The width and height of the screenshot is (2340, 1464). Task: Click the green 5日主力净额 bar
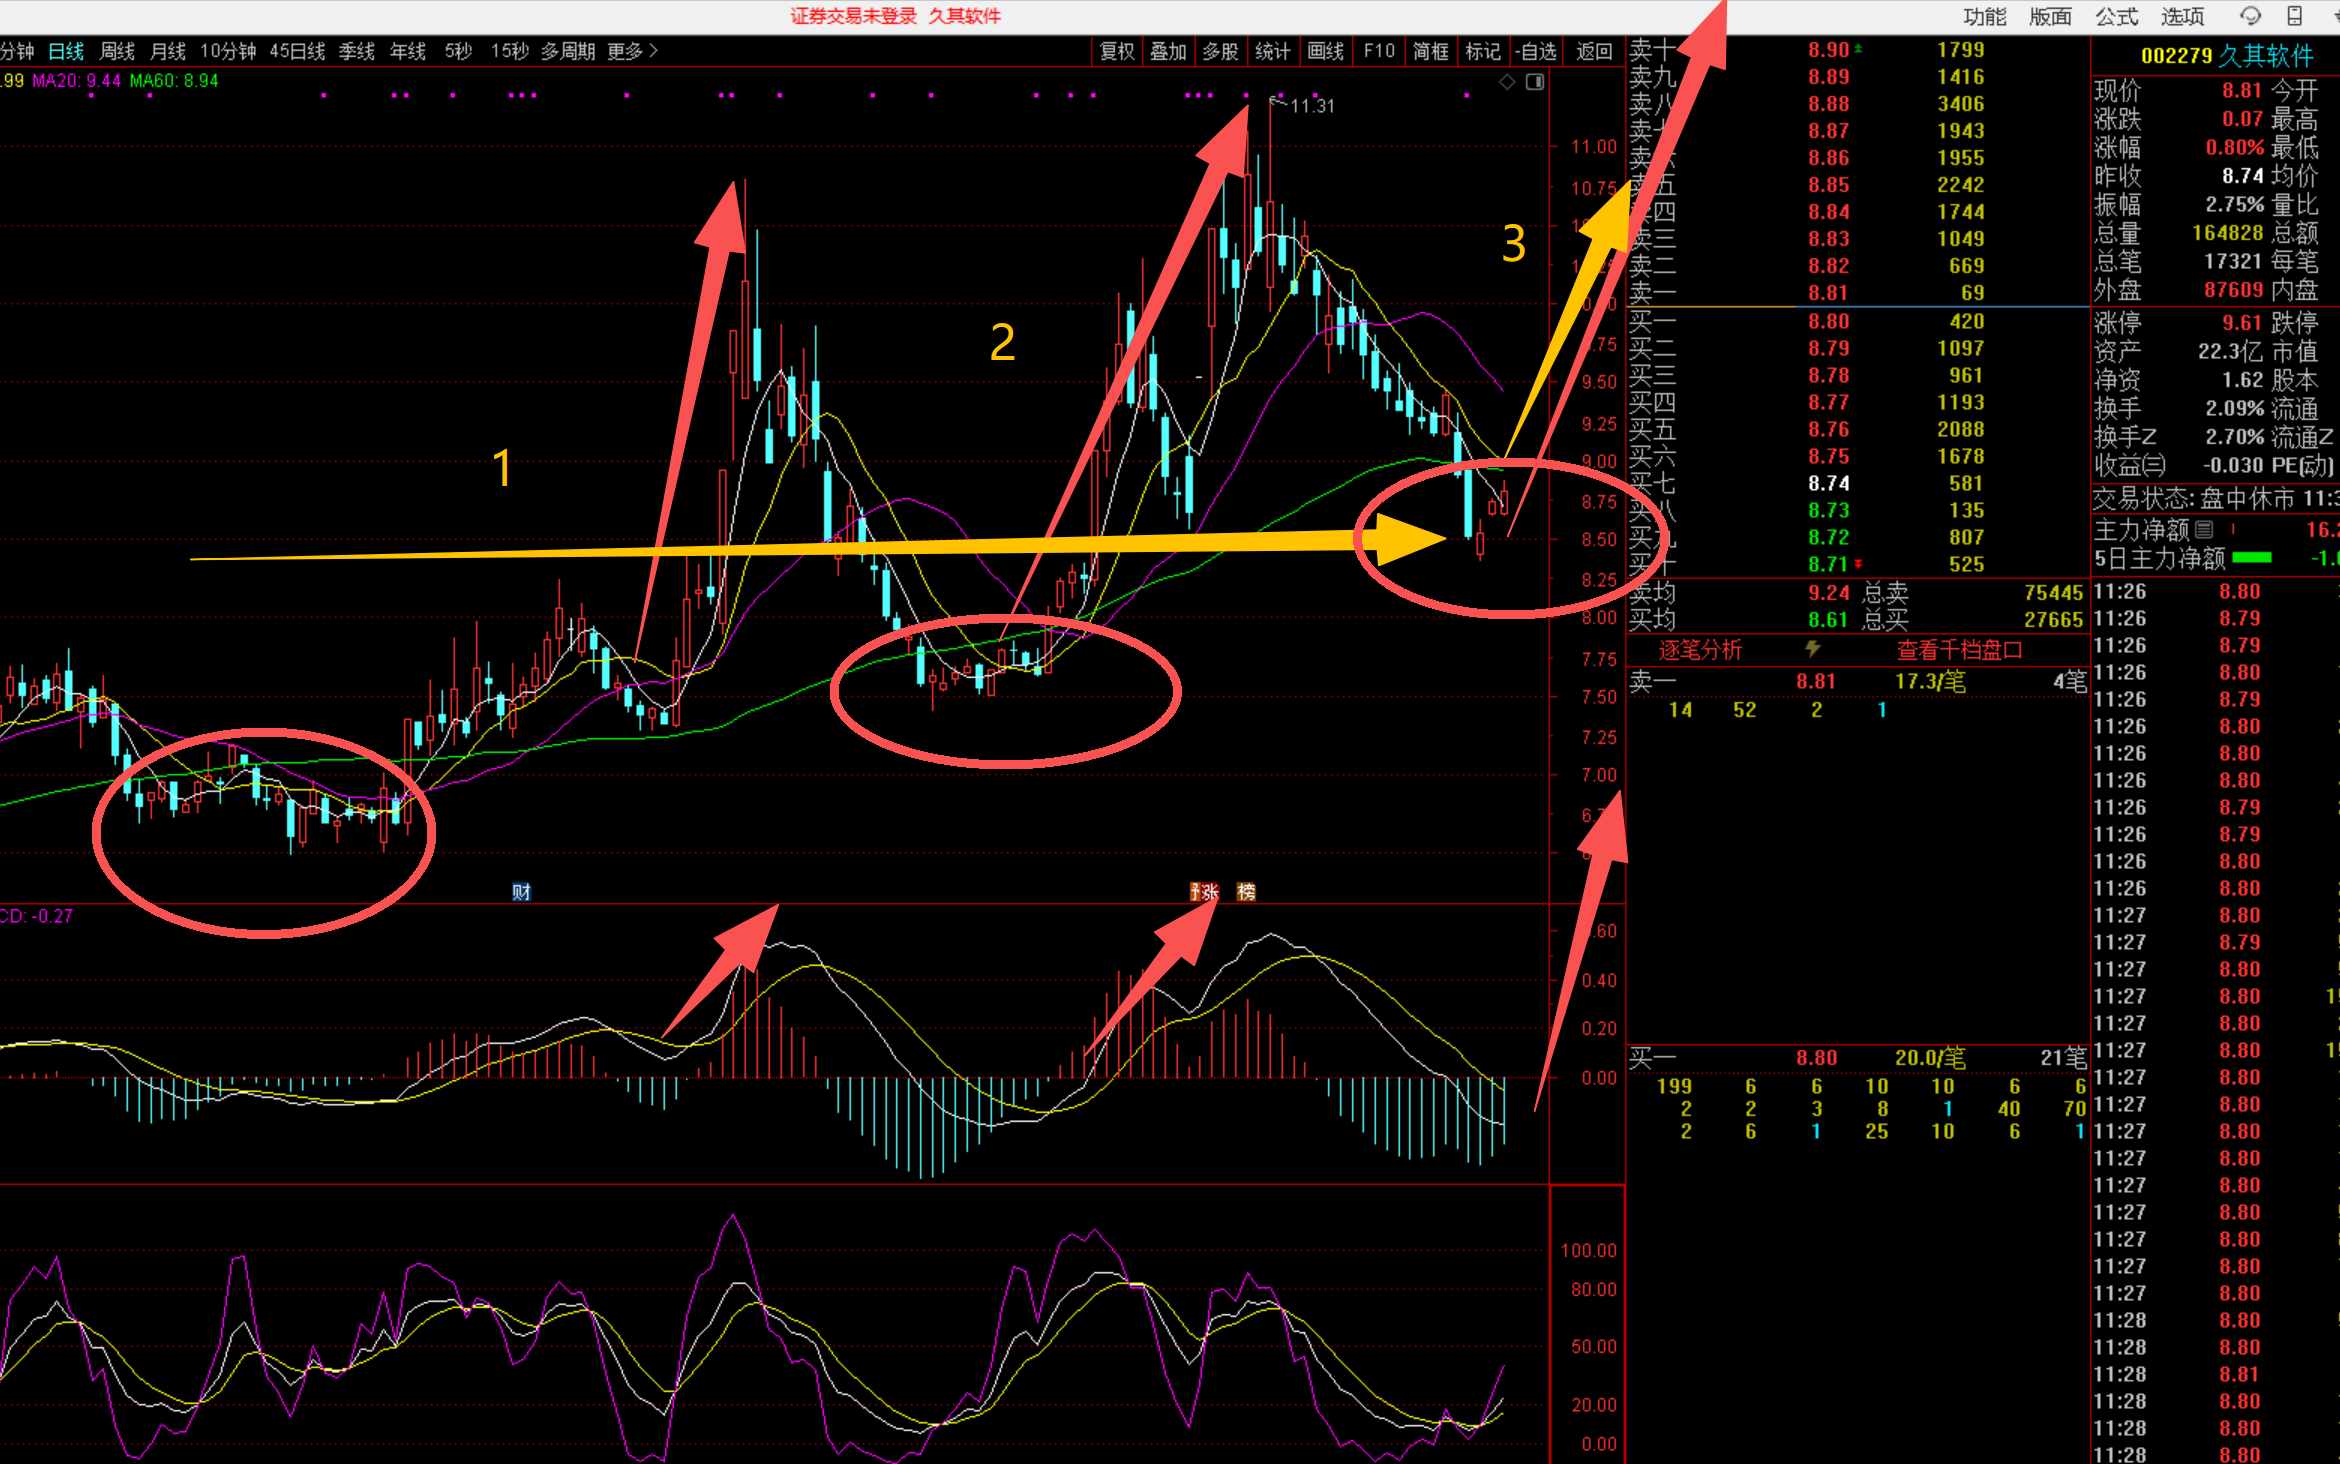(x=2252, y=558)
